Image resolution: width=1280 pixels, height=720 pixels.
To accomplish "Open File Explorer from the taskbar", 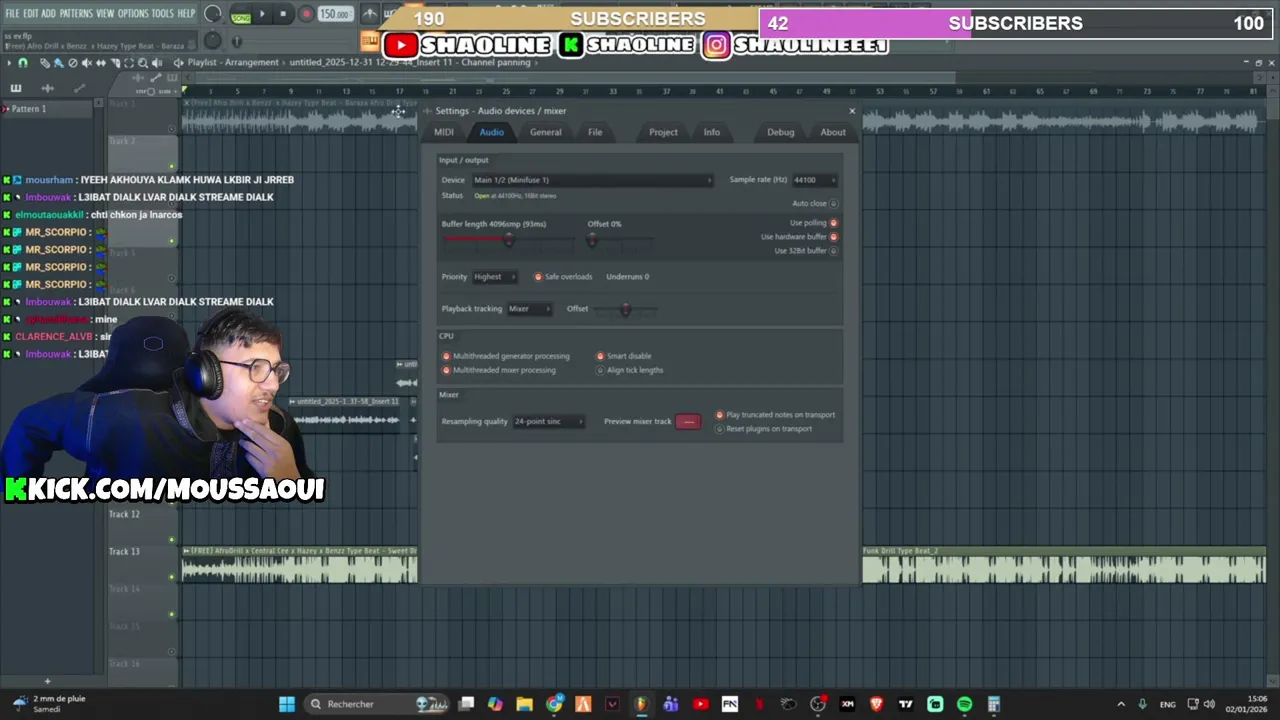I will [524, 704].
